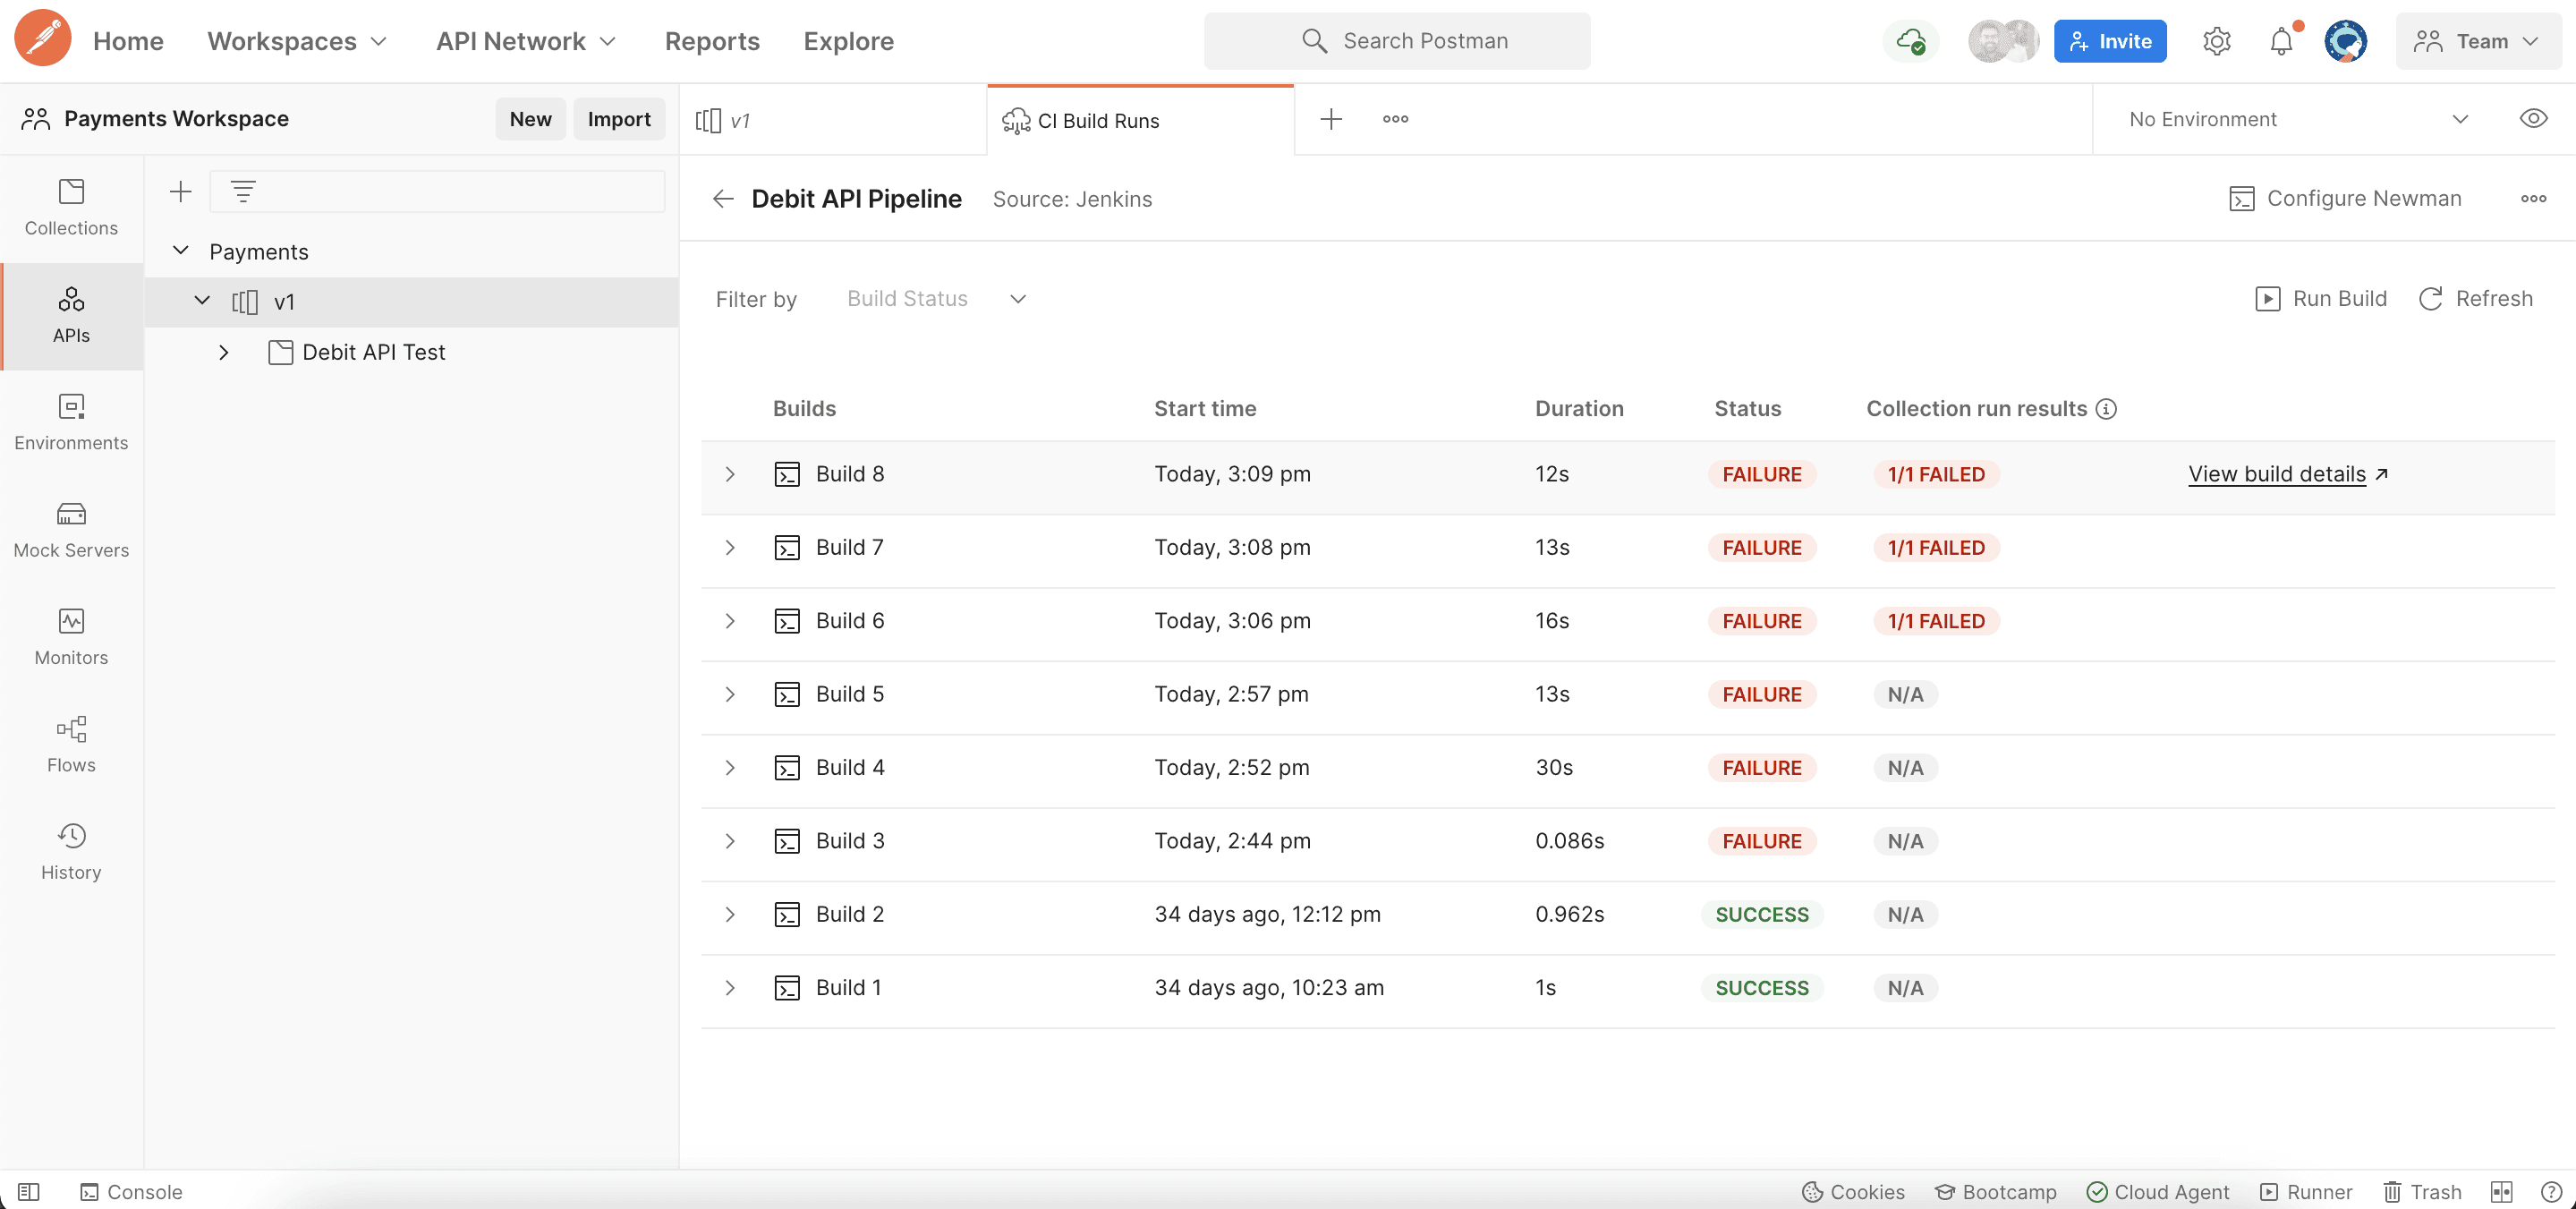Click the Search Postman field

click(1396, 41)
